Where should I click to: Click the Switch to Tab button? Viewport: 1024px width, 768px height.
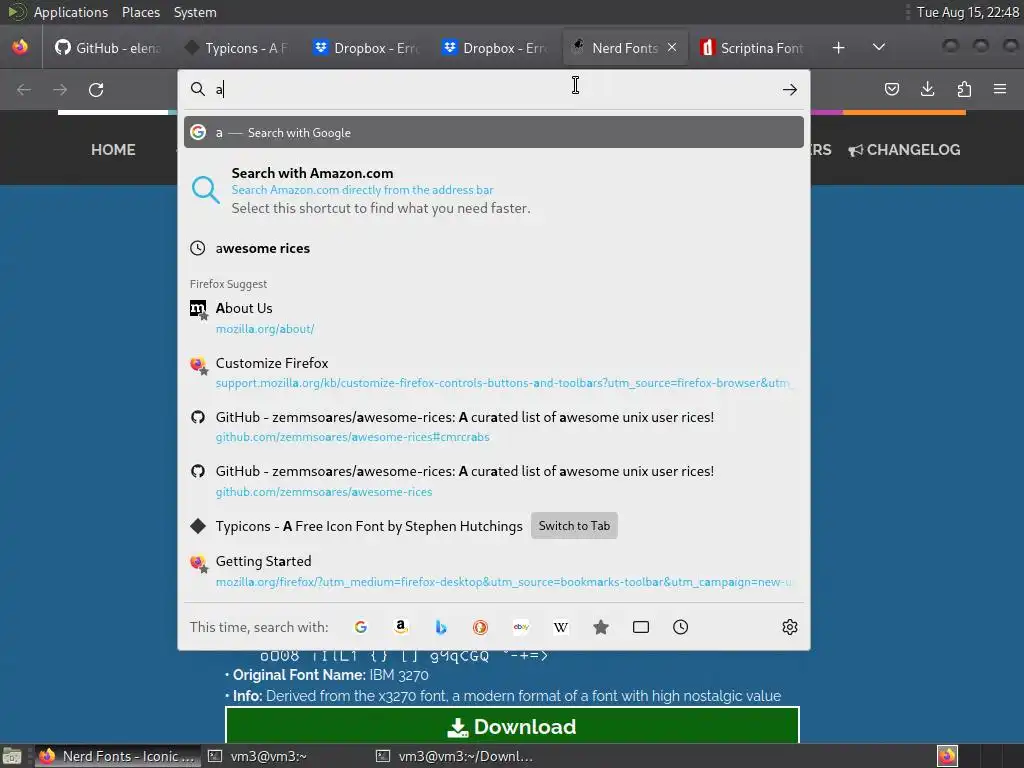[574, 526]
